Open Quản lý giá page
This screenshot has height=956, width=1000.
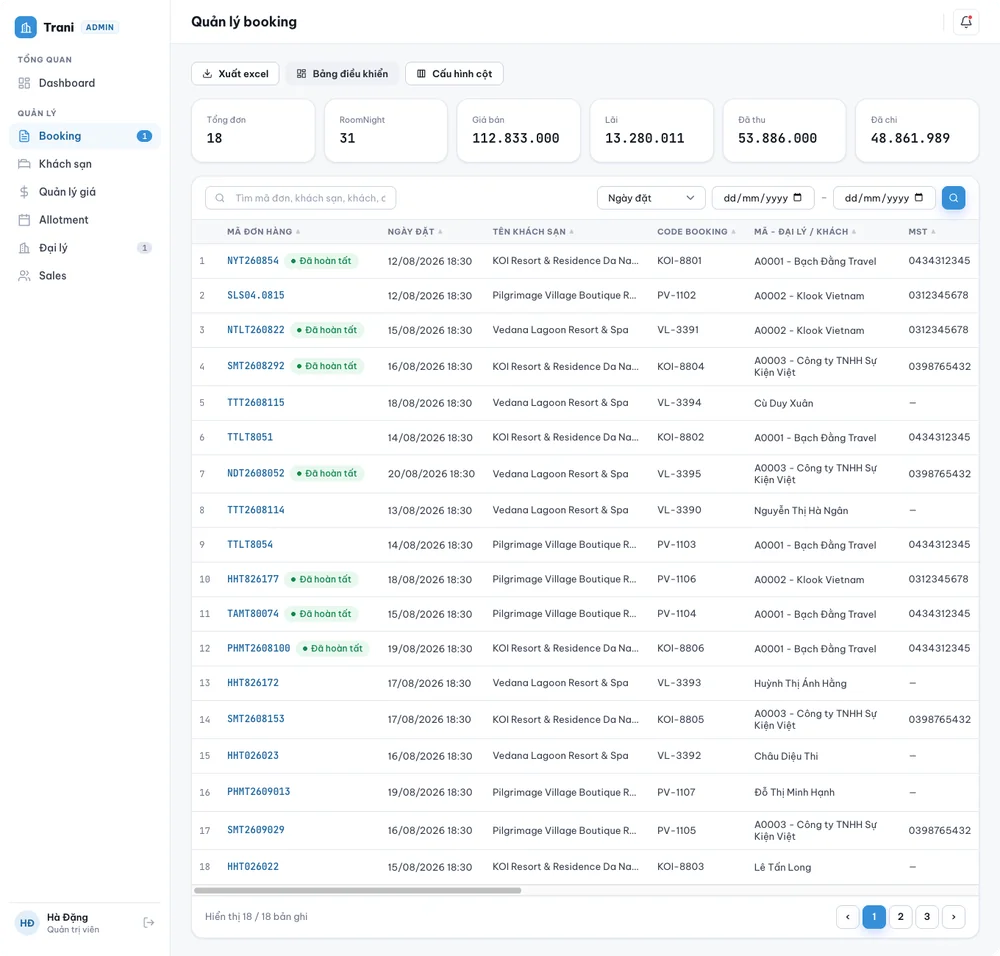pyautogui.click(x=85, y=192)
